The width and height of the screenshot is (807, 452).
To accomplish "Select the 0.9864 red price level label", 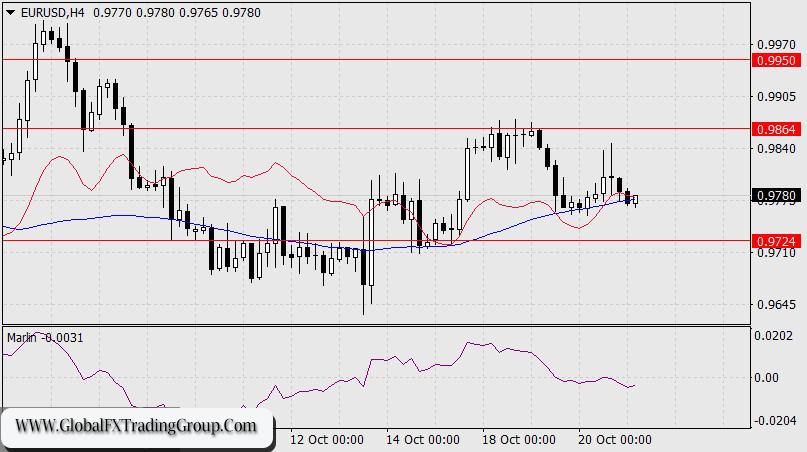I will [x=777, y=129].
